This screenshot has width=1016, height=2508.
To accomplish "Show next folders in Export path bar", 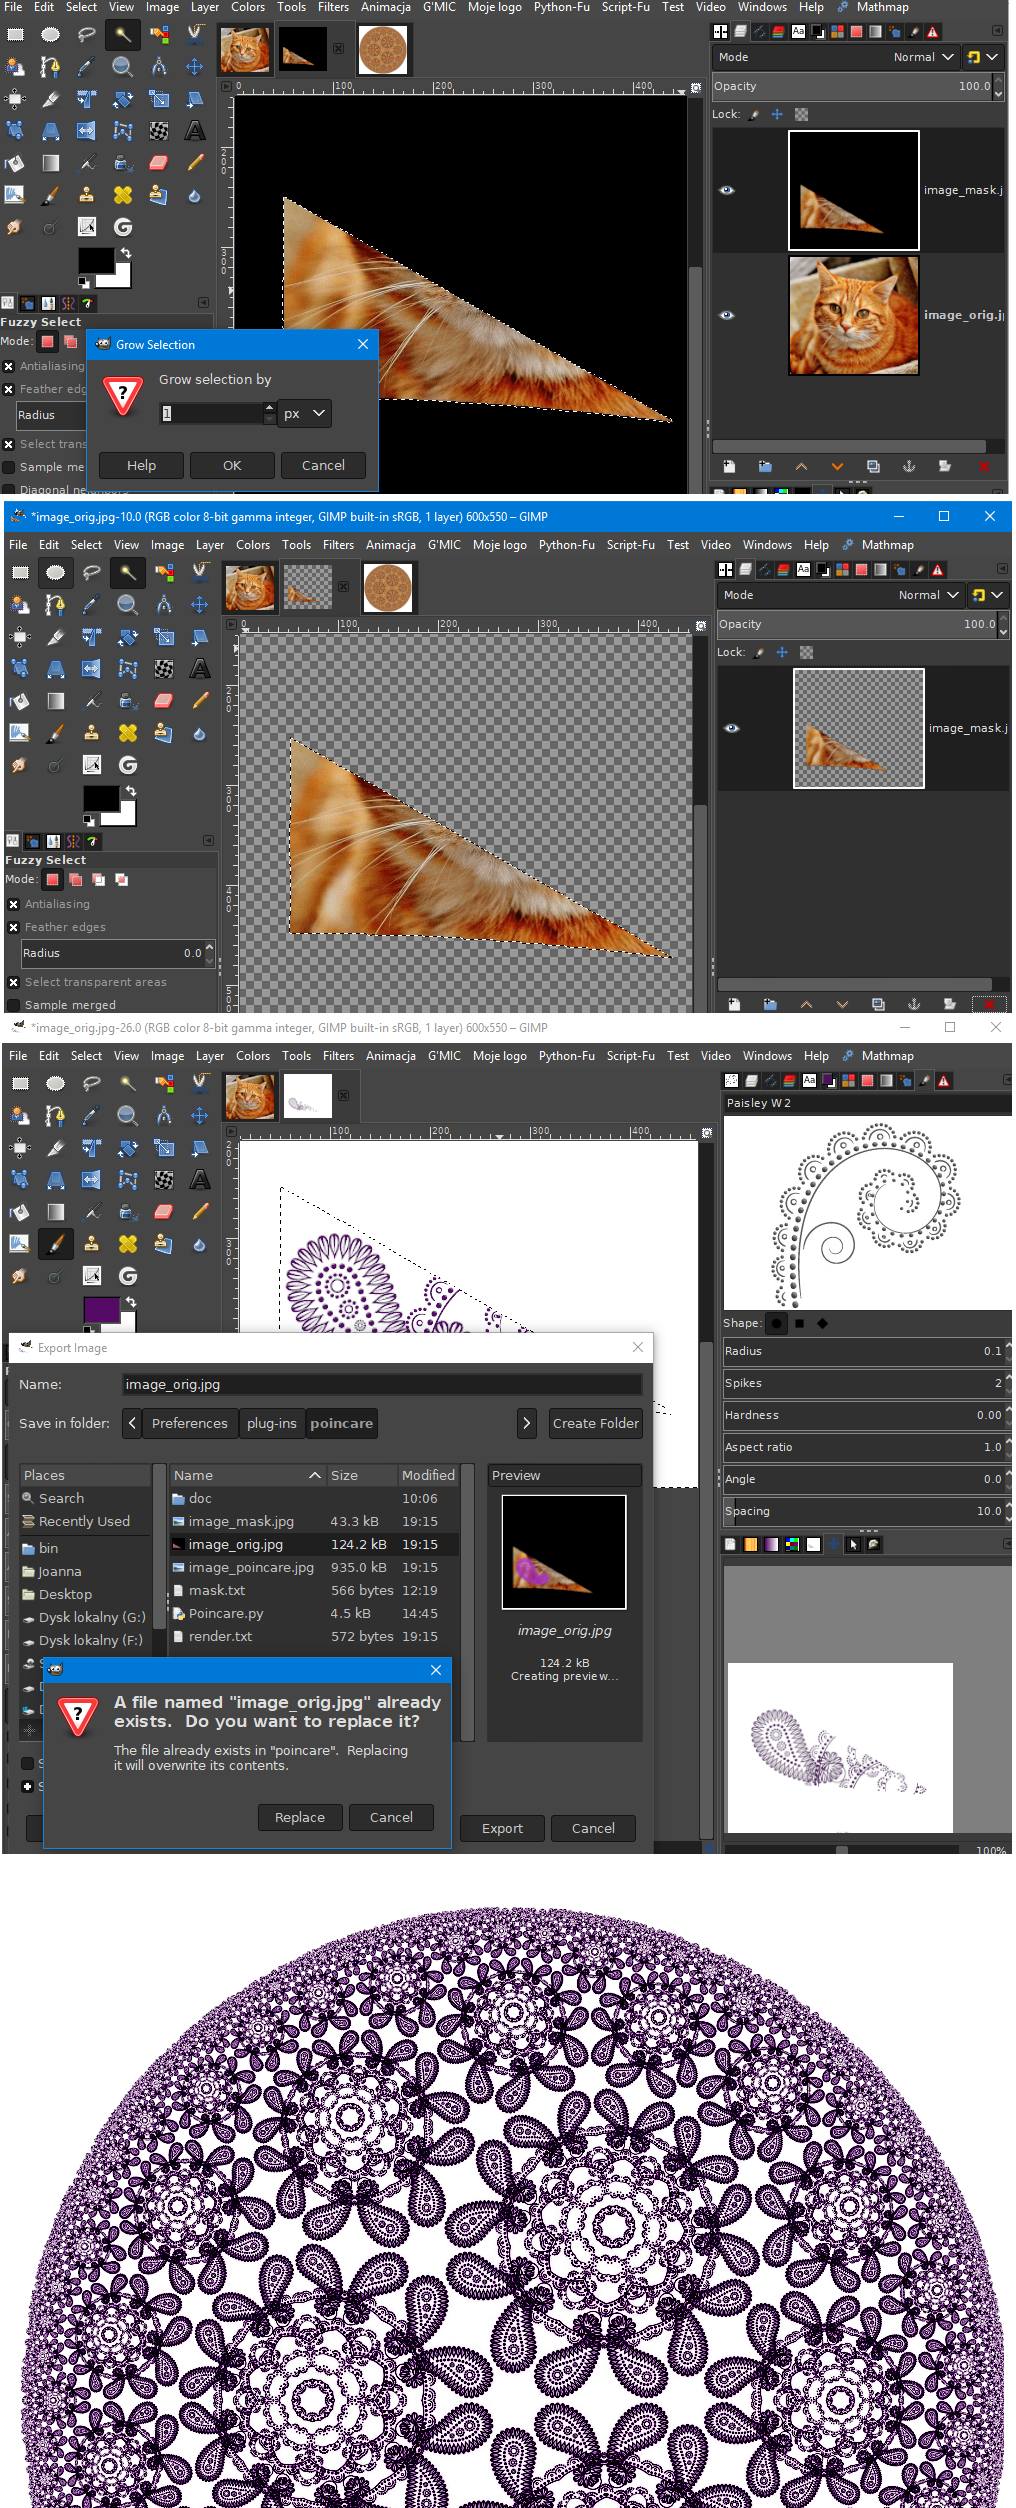I will click(527, 1423).
